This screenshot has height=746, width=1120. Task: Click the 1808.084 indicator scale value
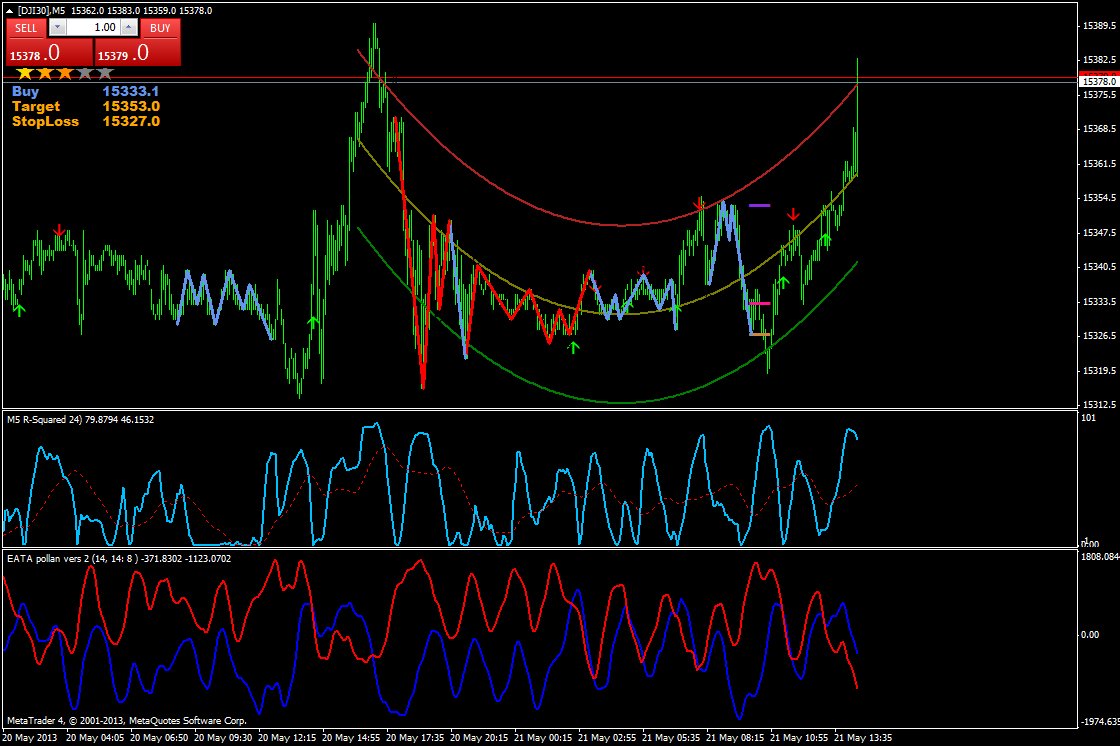(x=1100, y=557)
